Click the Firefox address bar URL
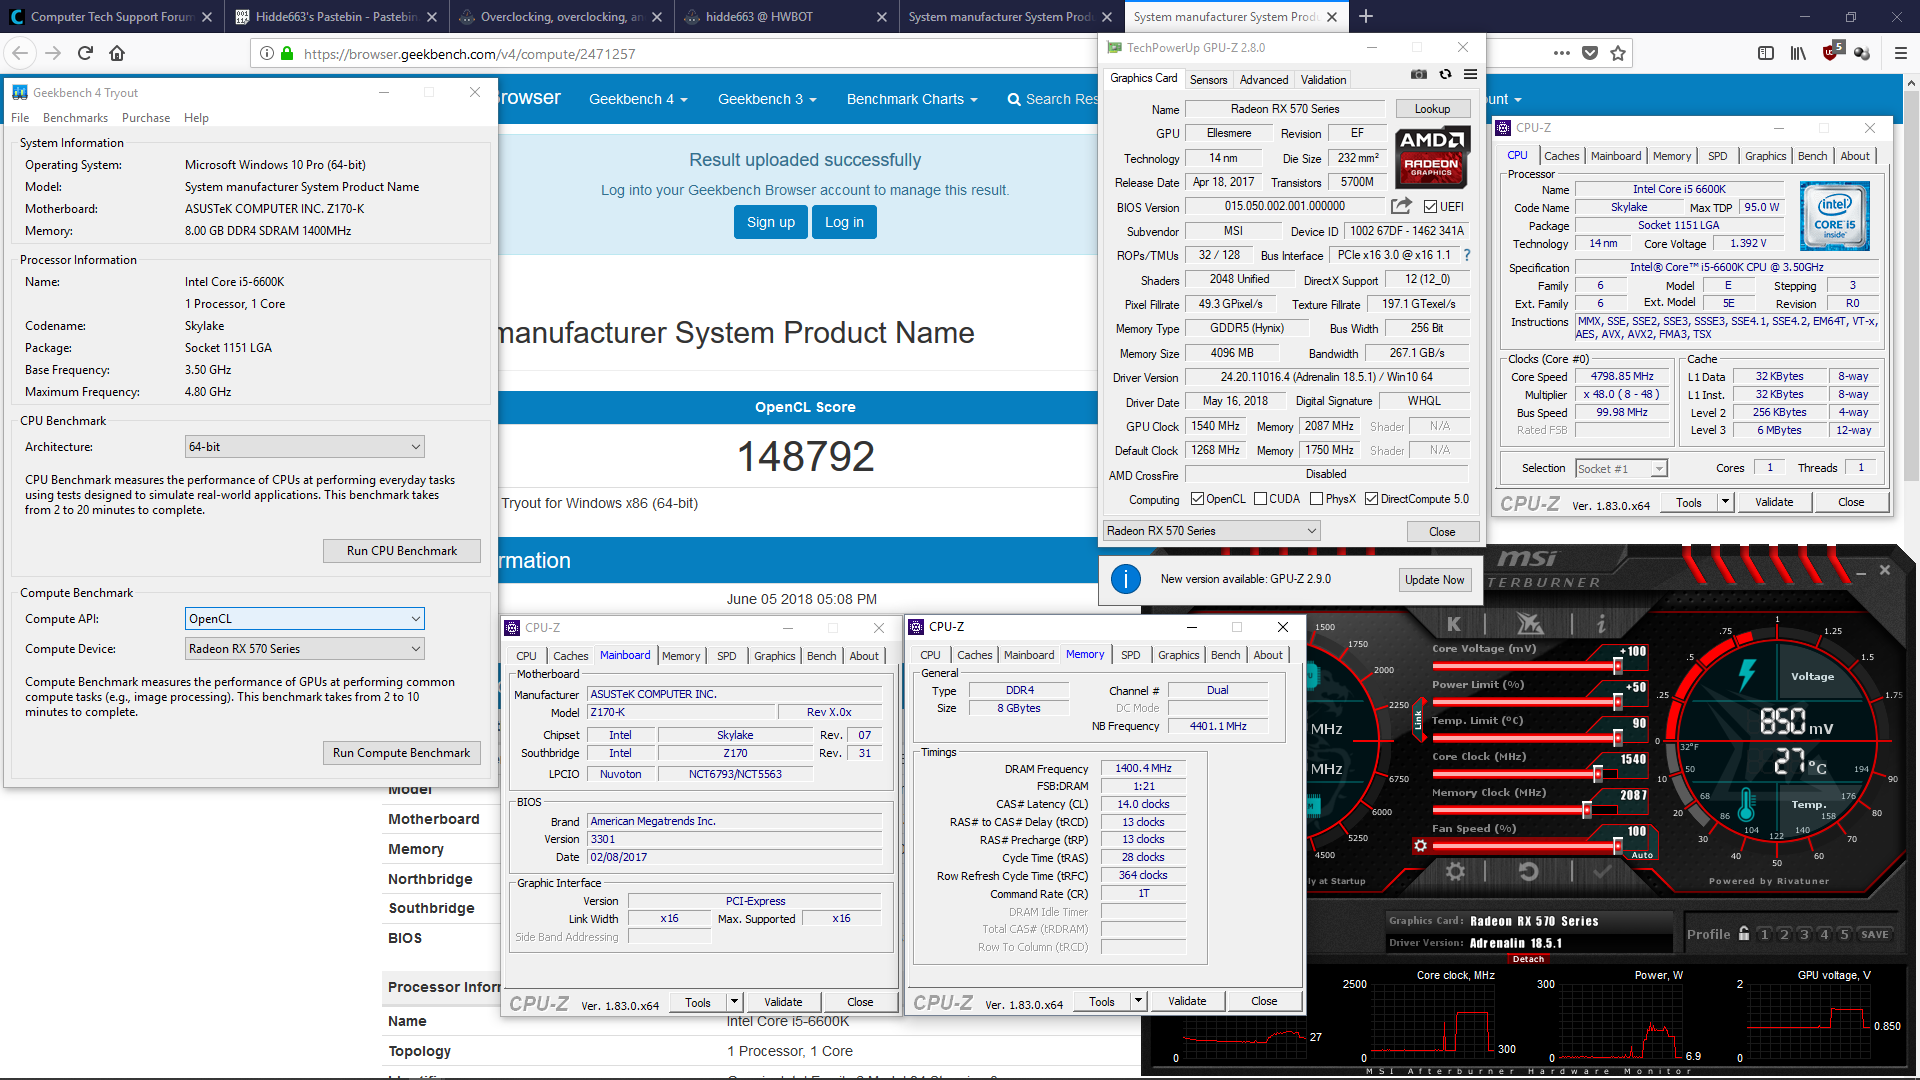 [x=469, y=54]
